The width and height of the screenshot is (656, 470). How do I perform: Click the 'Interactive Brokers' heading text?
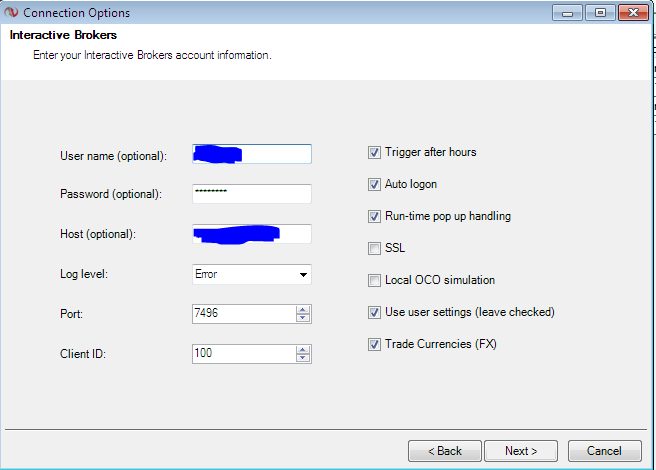63,35
